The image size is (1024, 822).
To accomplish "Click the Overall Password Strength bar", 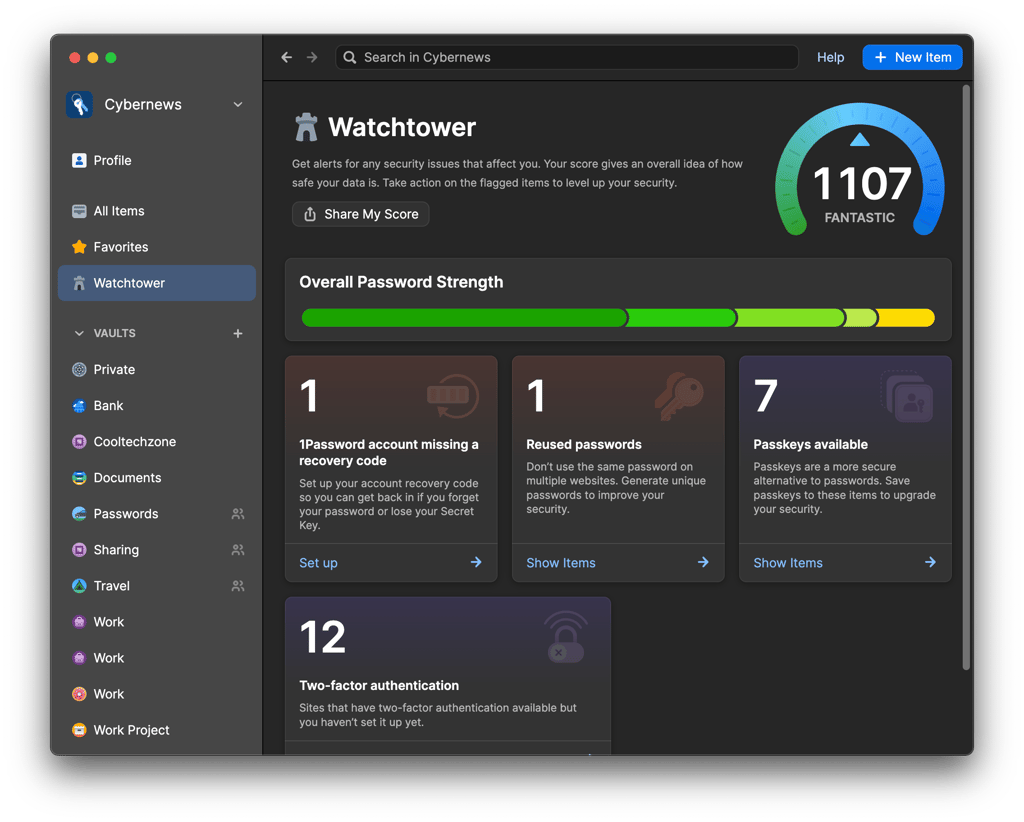I will 618,318.
